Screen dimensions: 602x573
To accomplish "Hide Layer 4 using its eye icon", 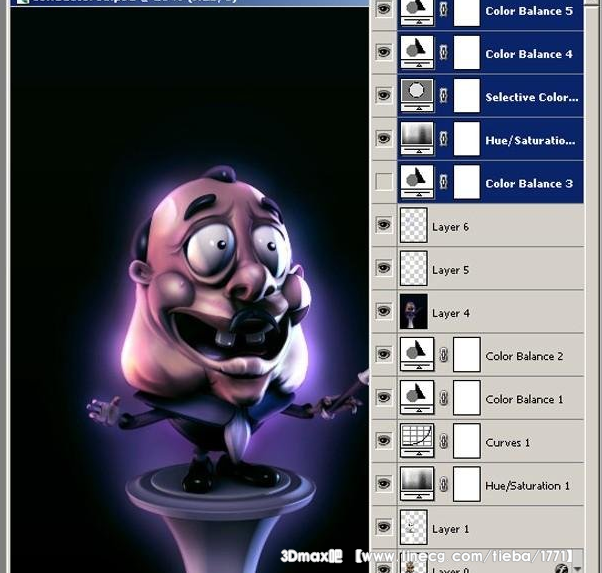I will pos(384,311).
